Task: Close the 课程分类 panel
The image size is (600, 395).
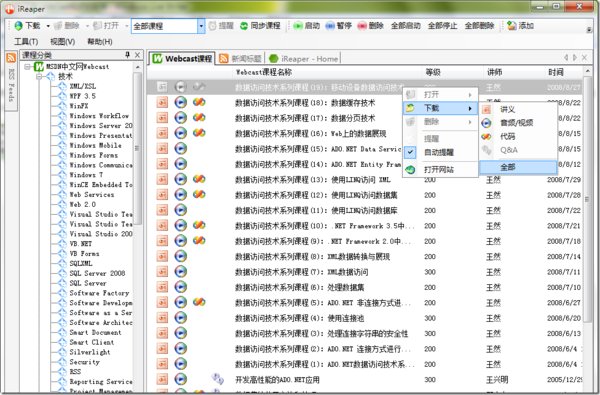Action: tap(137, 55)
